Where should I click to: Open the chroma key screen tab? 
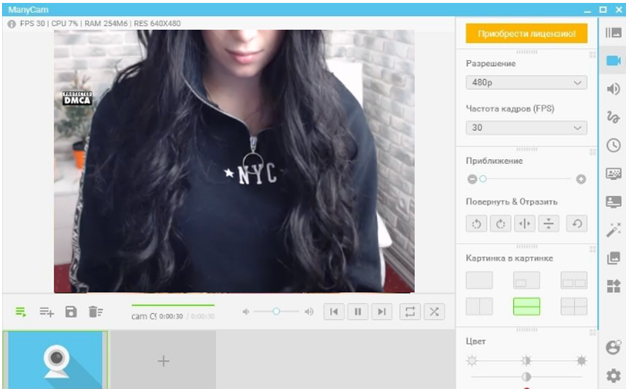tap(613, 173)
